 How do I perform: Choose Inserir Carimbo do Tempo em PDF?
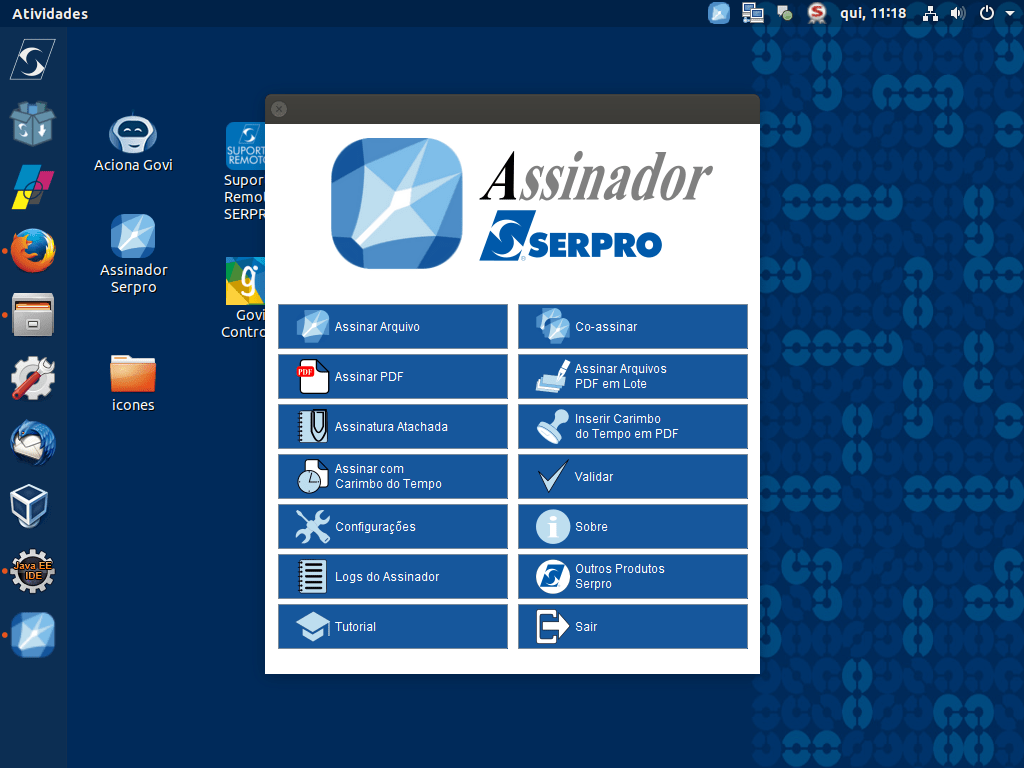coord(633,426)
